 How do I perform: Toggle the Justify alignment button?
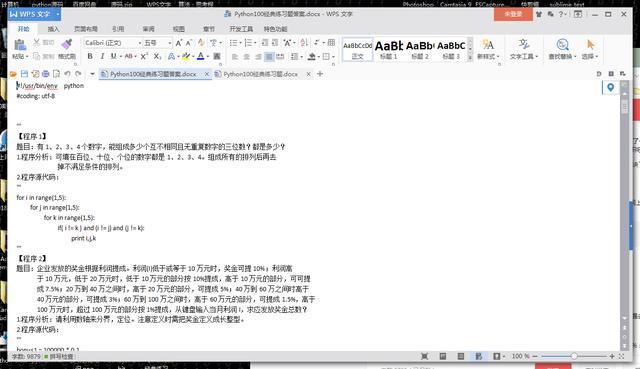point(269,56)
